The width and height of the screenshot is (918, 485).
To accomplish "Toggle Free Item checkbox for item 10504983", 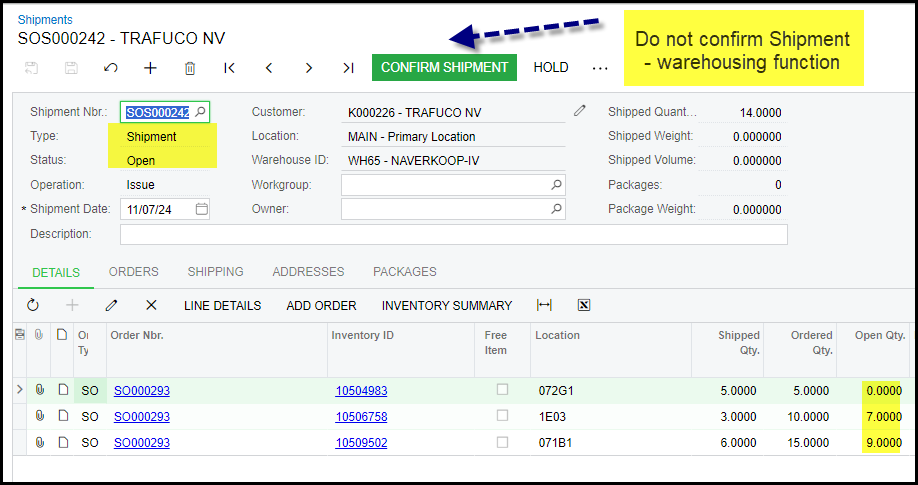I will pyautogui.click(x=502, y=389).
